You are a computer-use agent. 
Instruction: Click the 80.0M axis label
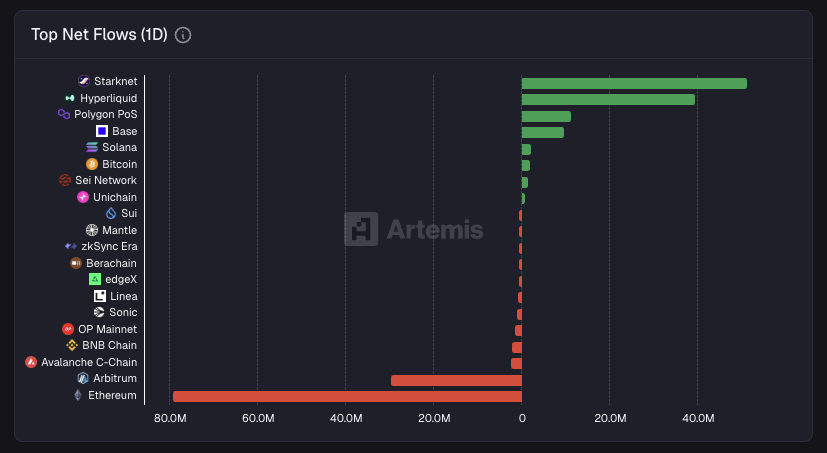coord(170,418)
